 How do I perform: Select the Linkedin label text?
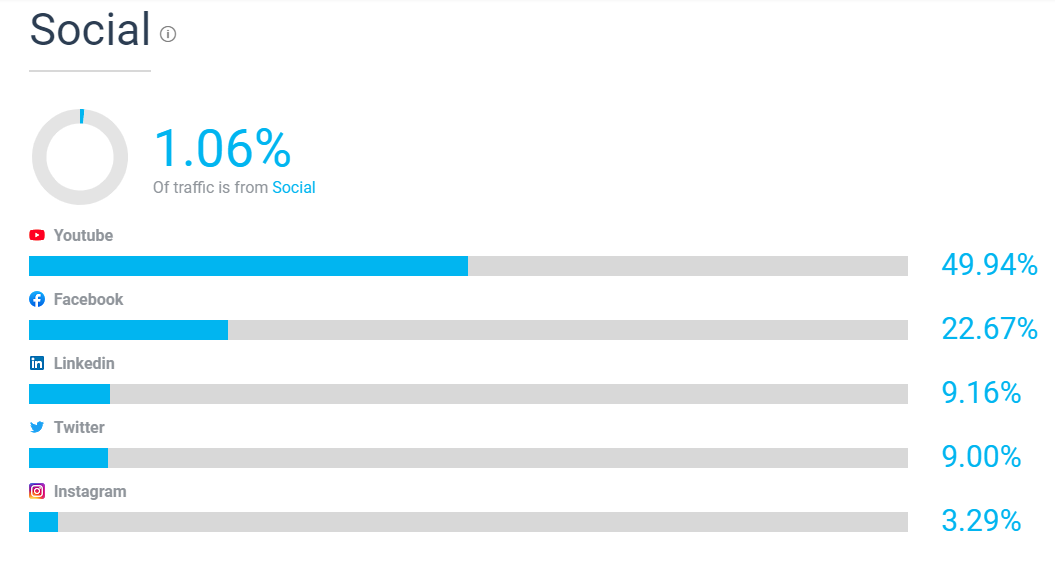[84, 363]
